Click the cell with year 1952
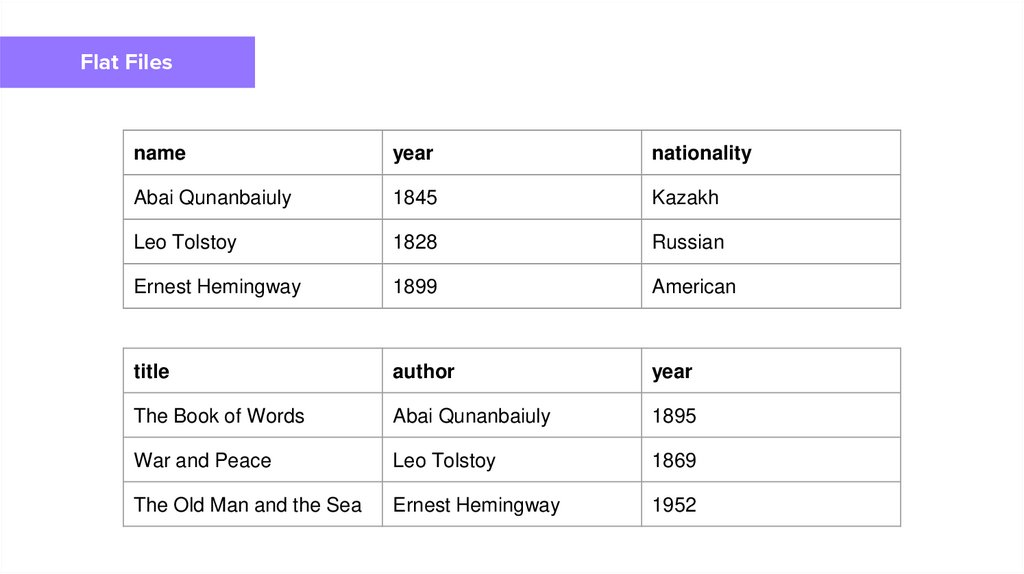The height and width of the screenshot is (574, 1024). coord(674,505)
